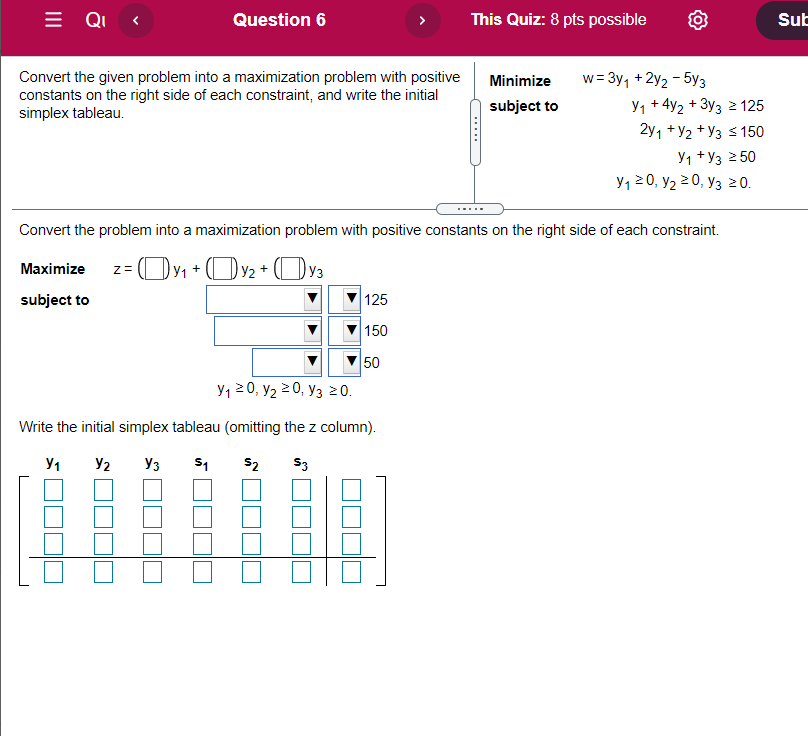808x736 pixels.
Task: Click the second row y1 tableau cell
Action: click(x=54, y=517)
